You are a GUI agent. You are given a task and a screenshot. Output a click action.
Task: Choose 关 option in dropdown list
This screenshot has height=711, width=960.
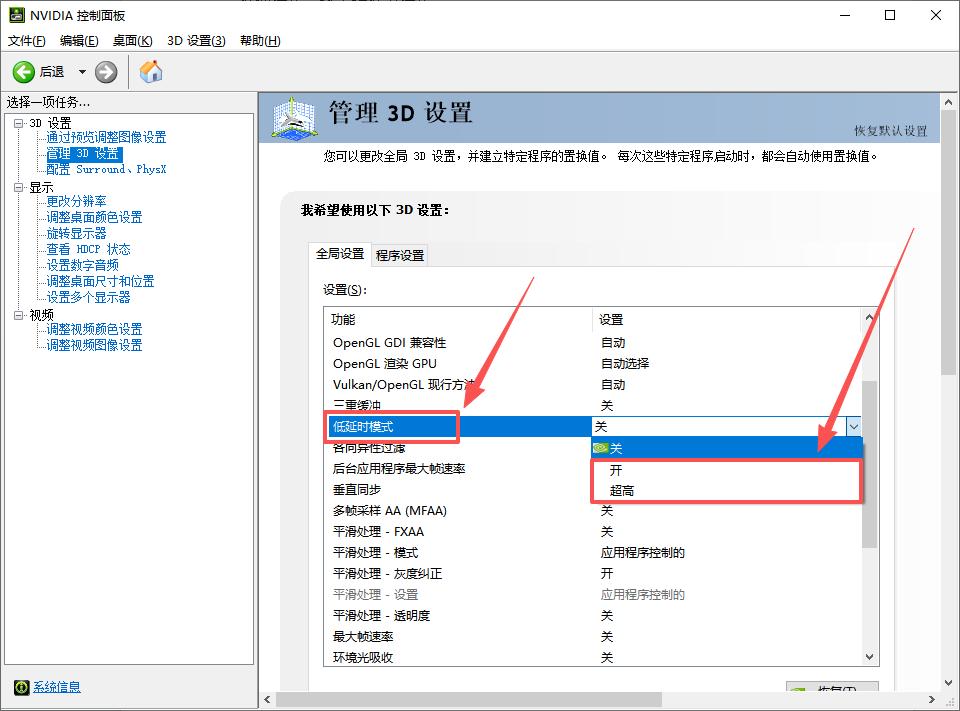pyautogui.click(x=727, y=448)
